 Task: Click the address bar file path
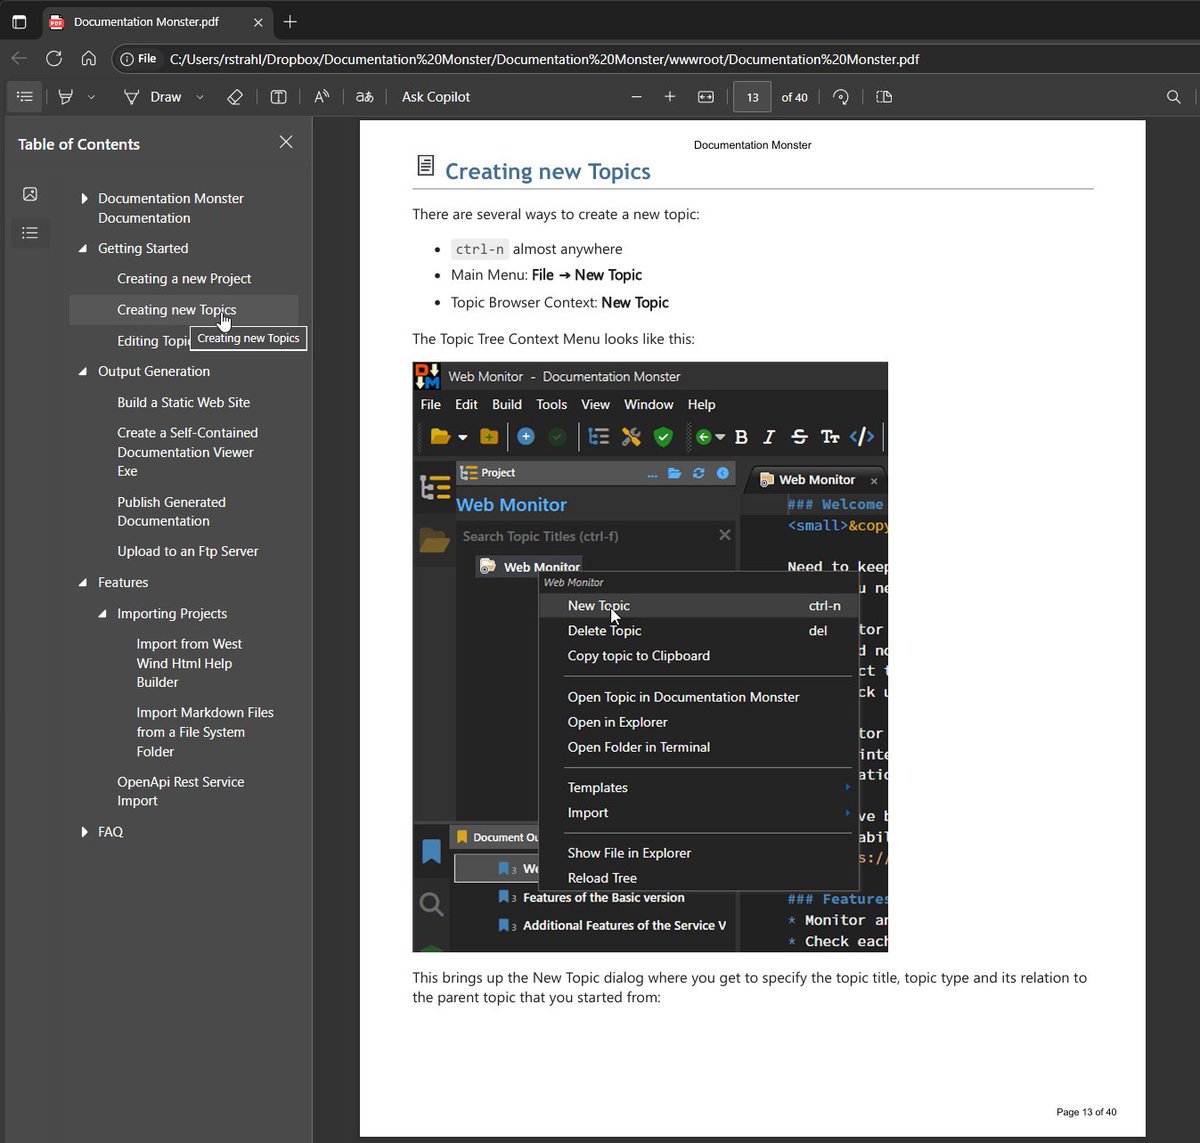click(x=544, y=59)
